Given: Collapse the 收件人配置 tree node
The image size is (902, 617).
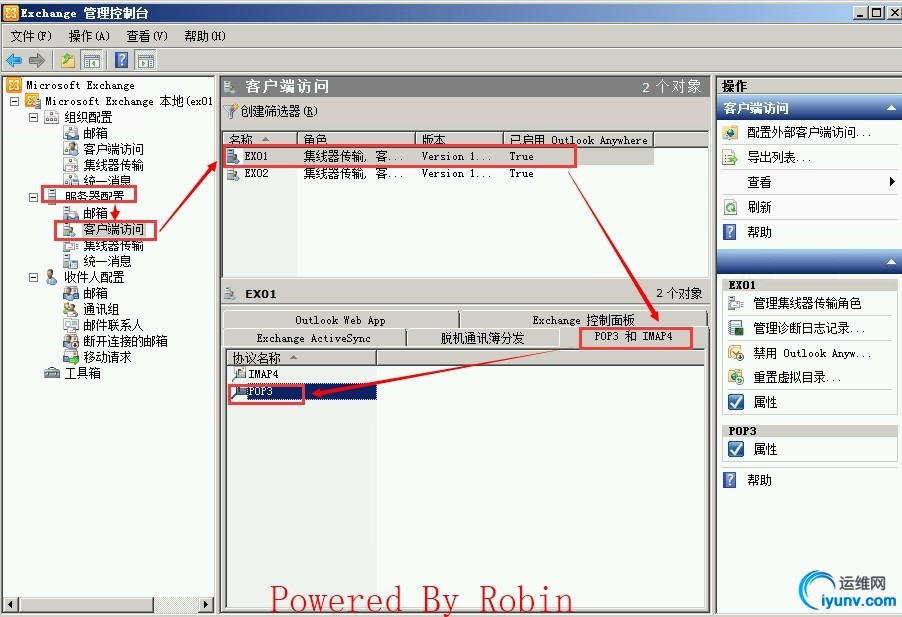Looking at the screenshot, I should (x=33, y=277).
